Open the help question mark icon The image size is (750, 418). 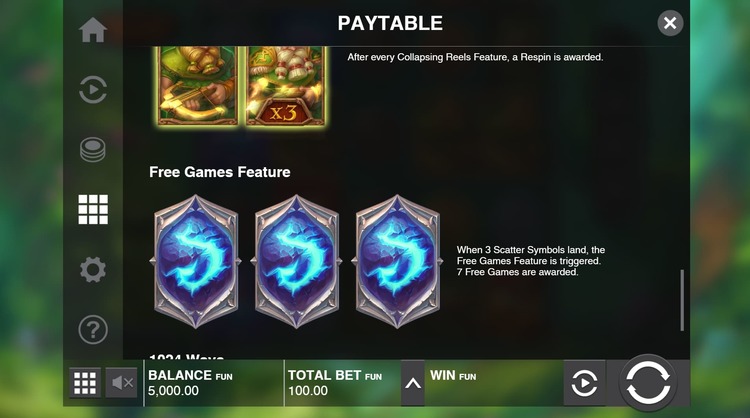(93, 330)
